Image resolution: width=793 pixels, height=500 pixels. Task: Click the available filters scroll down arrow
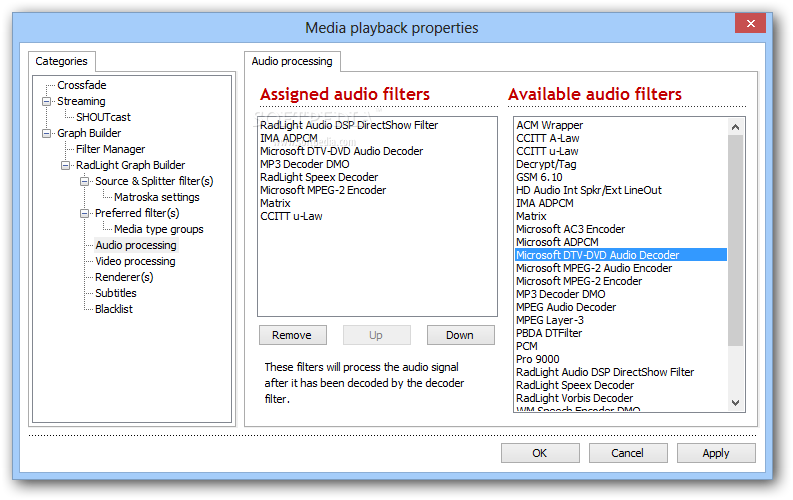click(x=735, y=403)
